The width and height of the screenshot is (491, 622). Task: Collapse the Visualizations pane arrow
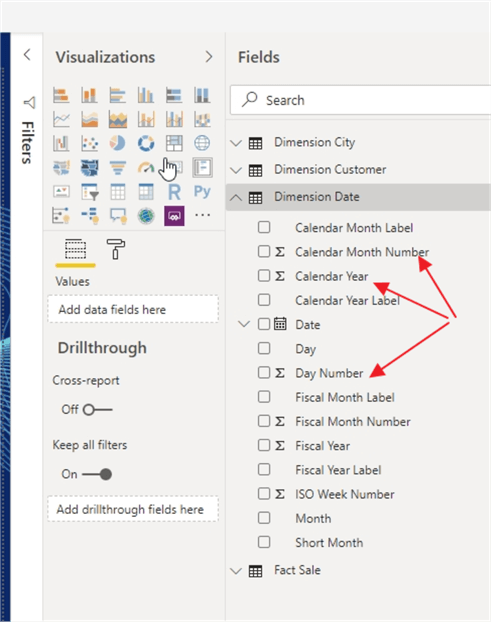pos(209,57)
